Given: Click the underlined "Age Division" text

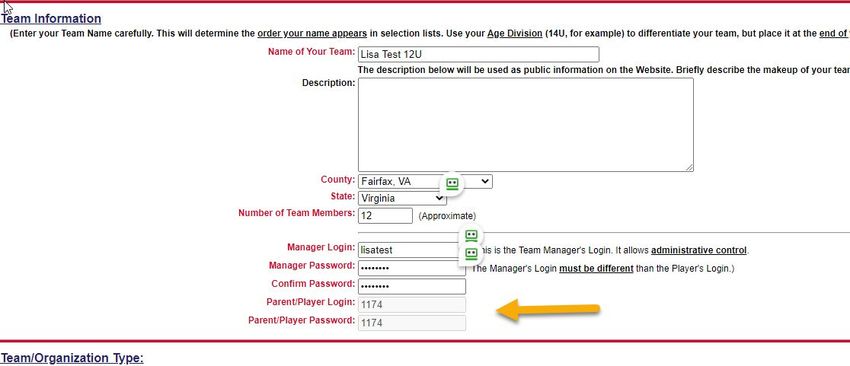Looking at the screenshot, I should point(514,33).
